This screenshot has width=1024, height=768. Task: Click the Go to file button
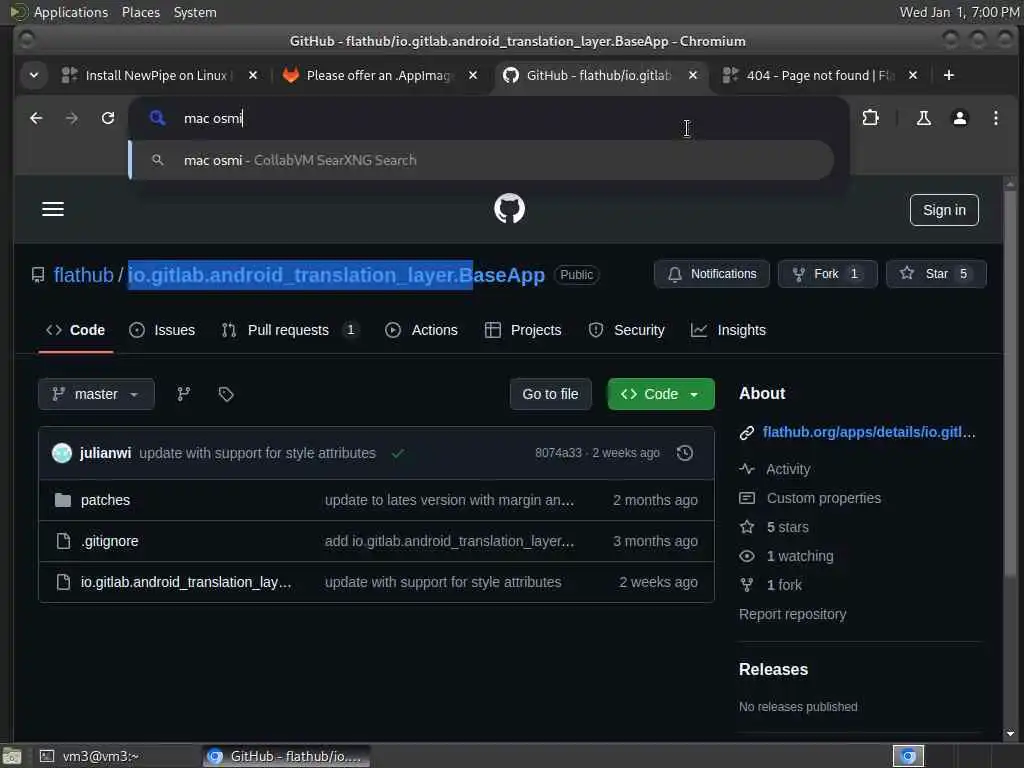pos(550,394)
